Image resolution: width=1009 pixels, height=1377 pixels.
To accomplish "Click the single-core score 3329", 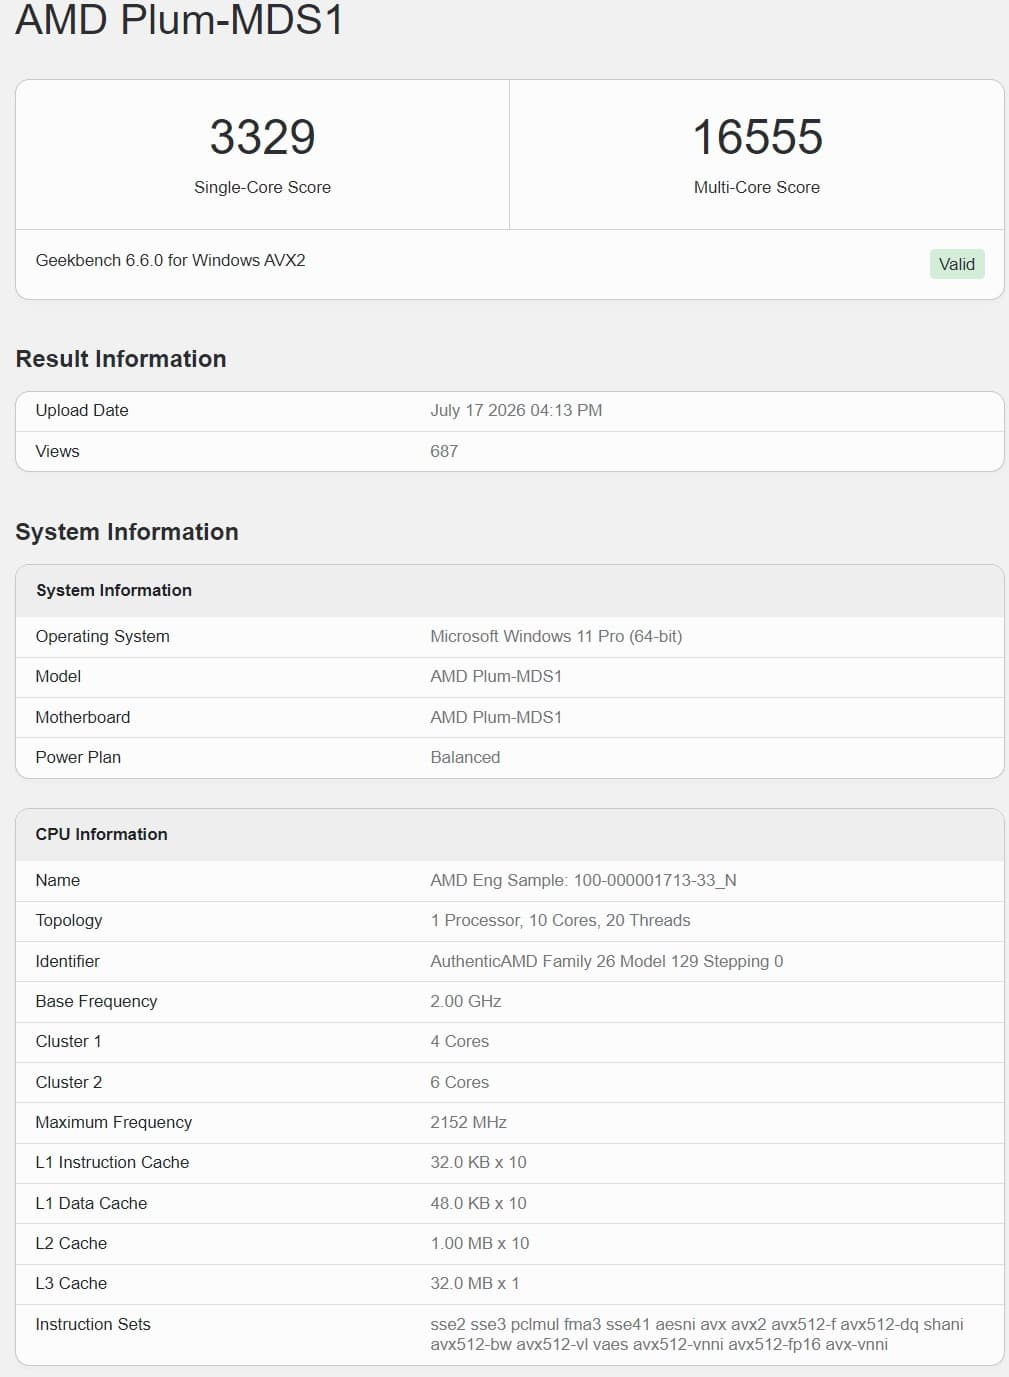I will click(x=262, y=137).
